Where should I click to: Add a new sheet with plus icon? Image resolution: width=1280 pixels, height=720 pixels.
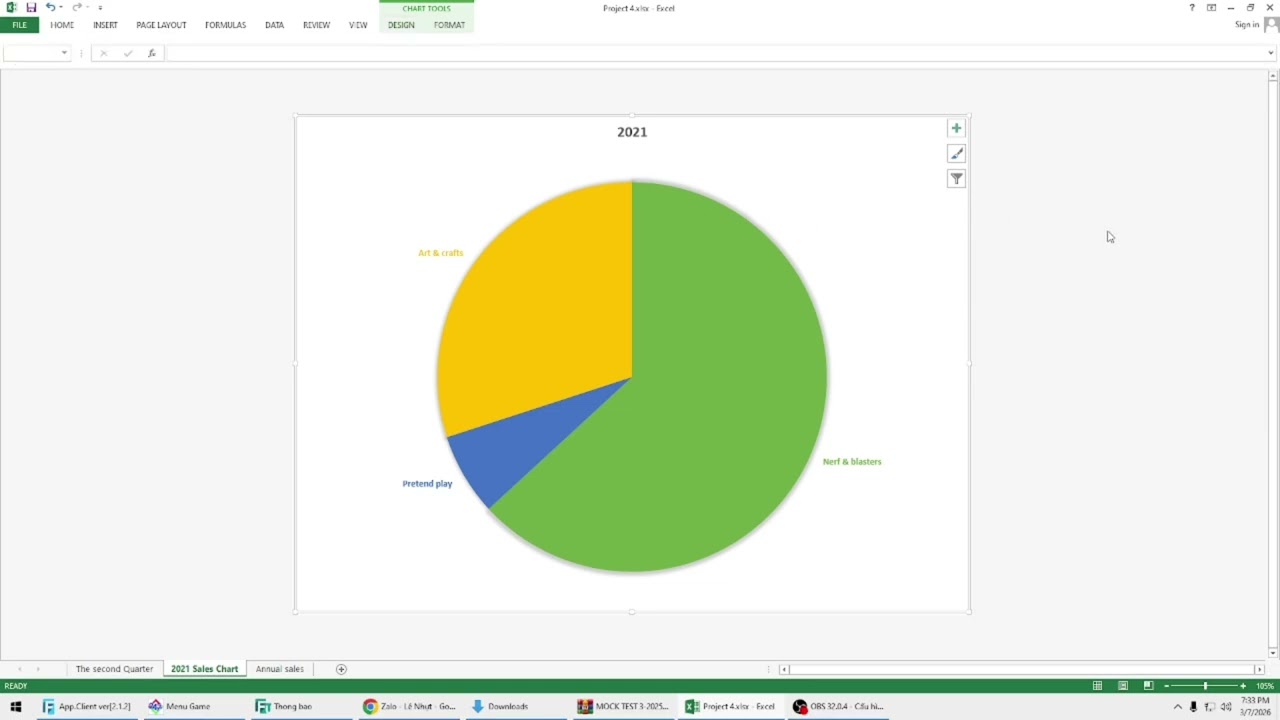341,669
